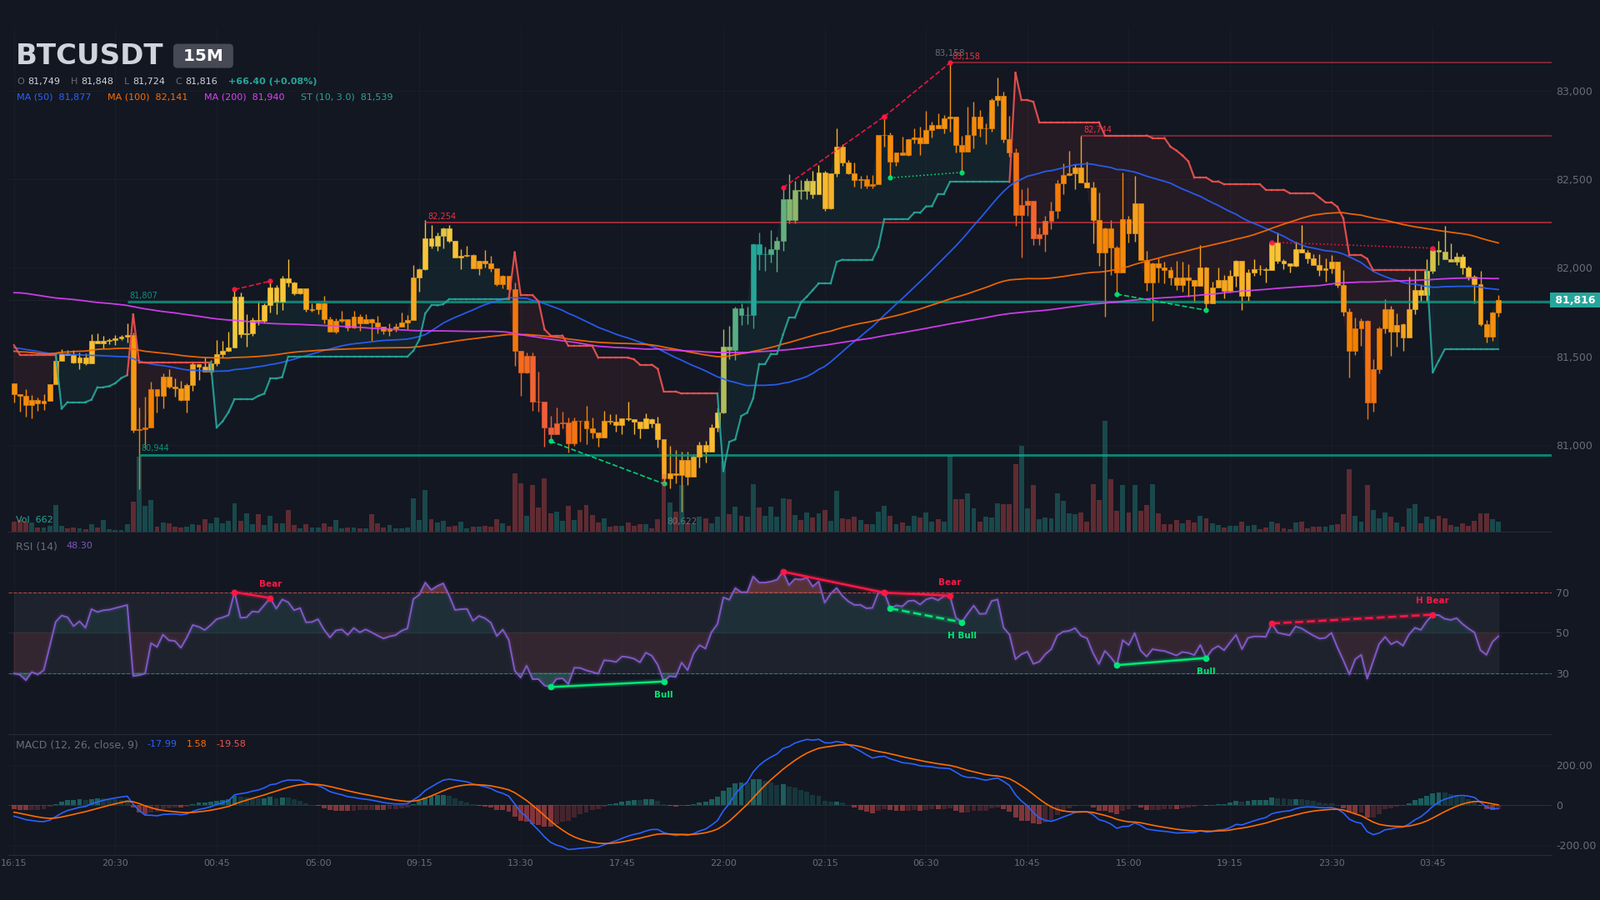Click the RSI 70 overbought axis label
The image size is (1600, 900).
1563,594
